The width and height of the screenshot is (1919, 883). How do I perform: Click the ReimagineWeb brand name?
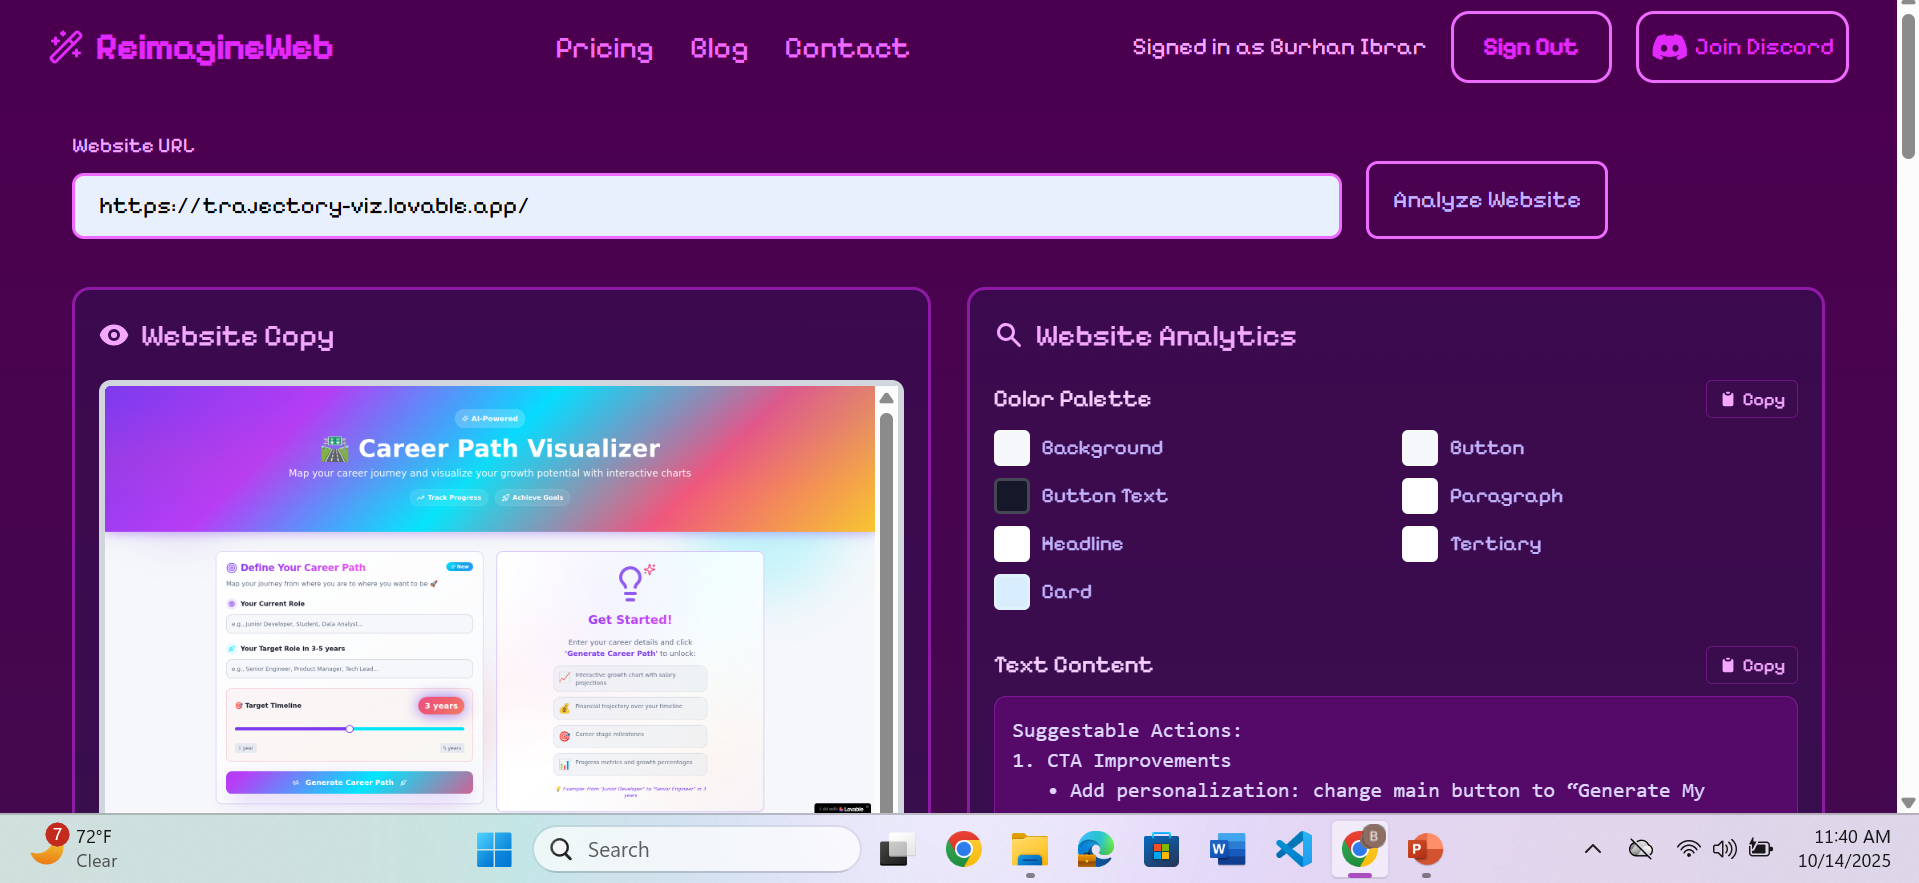[214, 47]
